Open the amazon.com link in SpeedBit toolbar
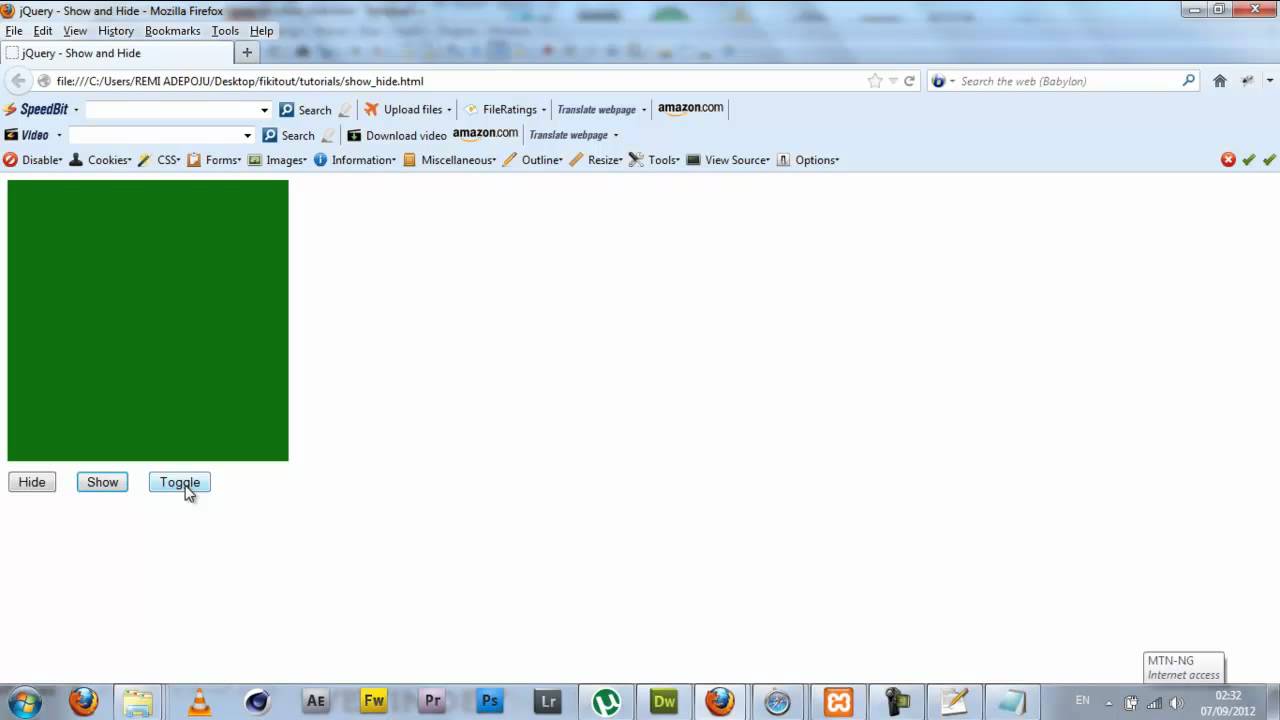The height and width of the screenshot is (720, 1280). pos(690,108)
